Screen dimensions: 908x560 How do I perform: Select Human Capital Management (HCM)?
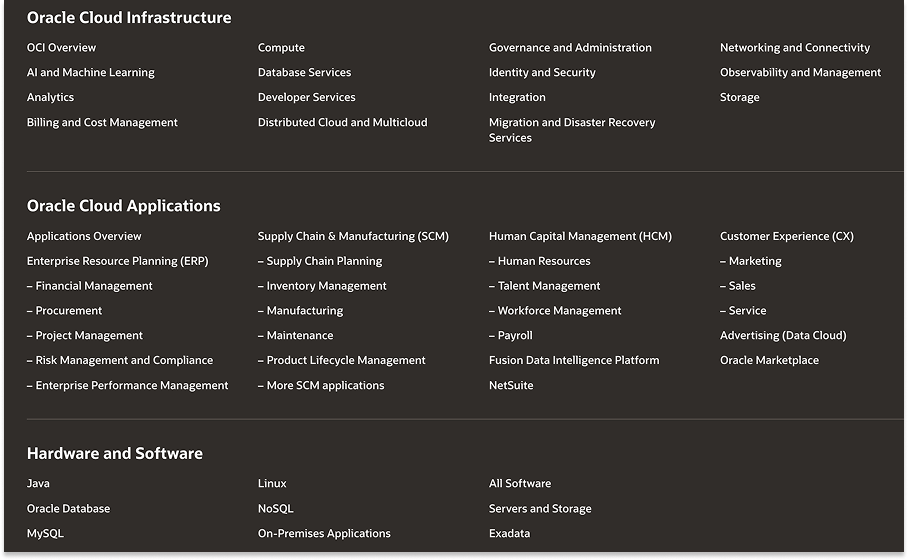580,236
